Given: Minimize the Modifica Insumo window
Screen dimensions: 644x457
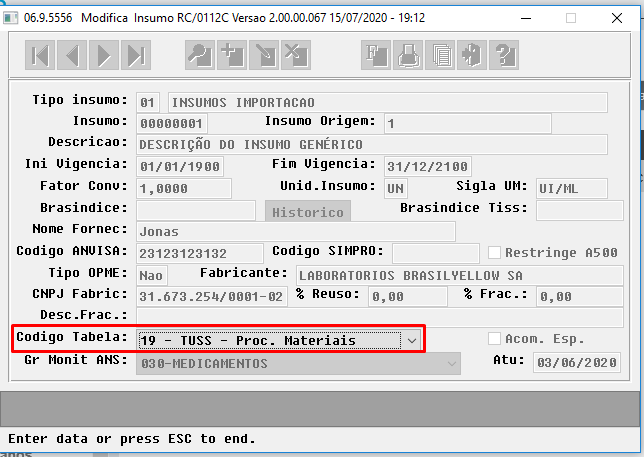Looking at the screenshot, I should (x=526, y=18).
